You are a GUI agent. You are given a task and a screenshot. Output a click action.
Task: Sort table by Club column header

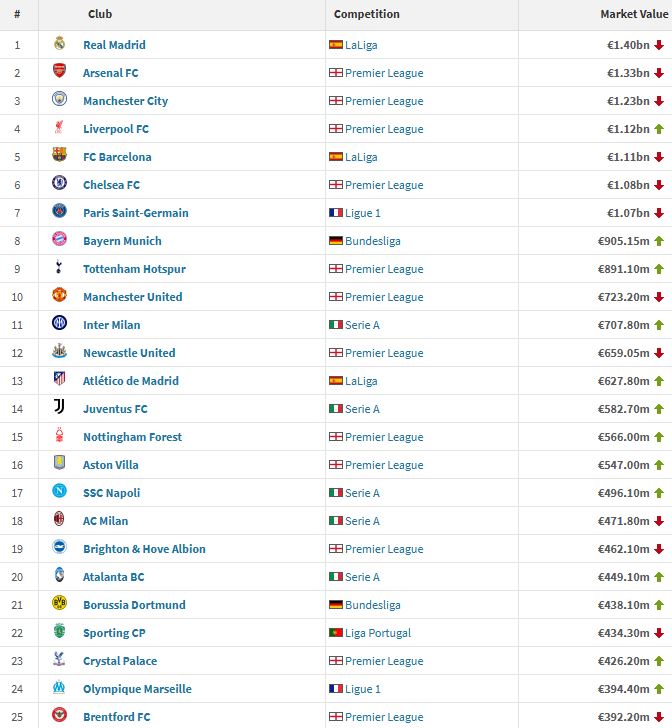click(x=100, y=14)
